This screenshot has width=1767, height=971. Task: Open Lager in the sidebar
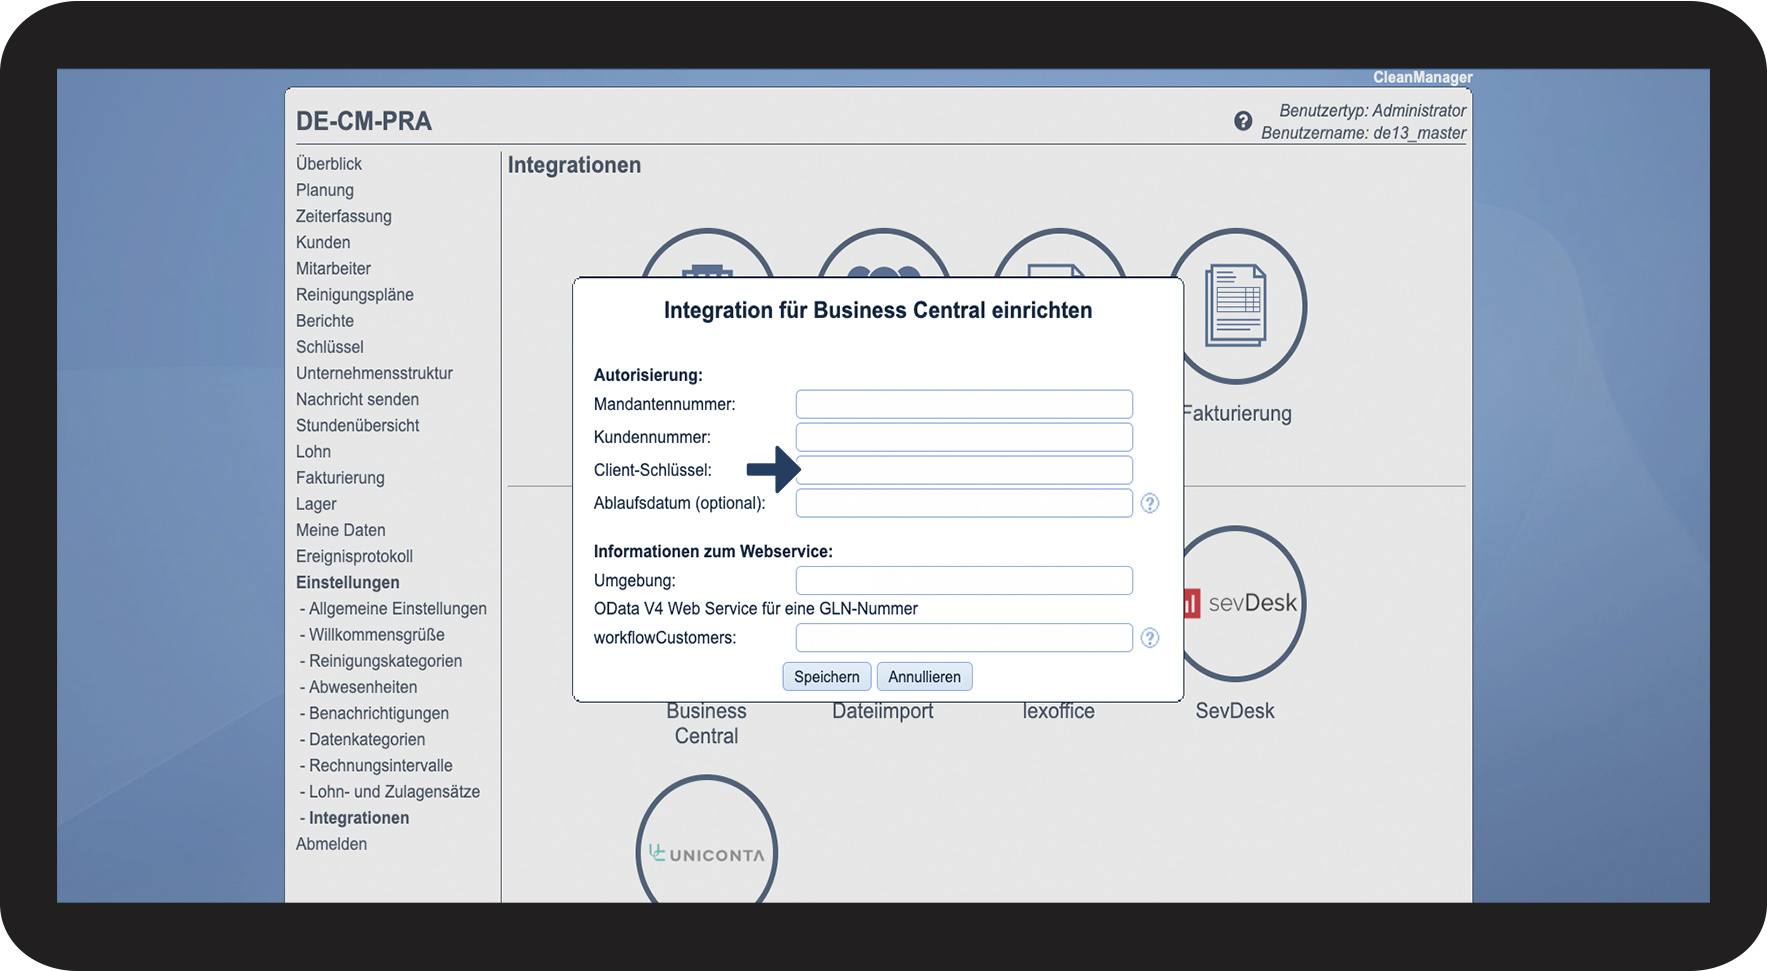click(x=316, y=504)
